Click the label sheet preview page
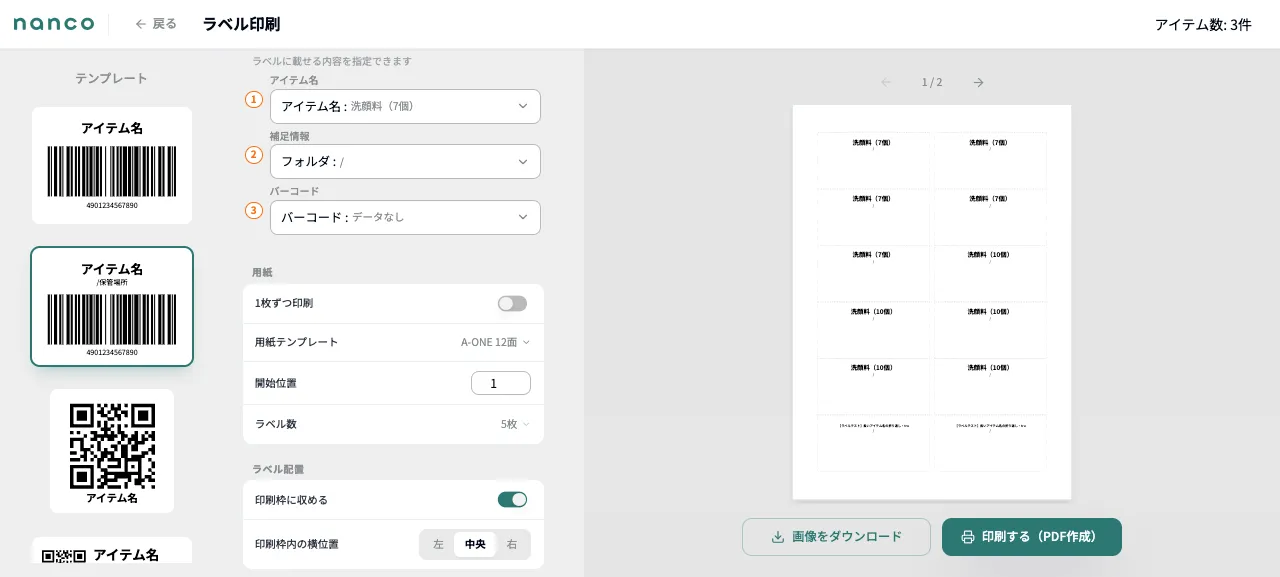This screenshot has width=1280, height=577. (x=932, y=302)
